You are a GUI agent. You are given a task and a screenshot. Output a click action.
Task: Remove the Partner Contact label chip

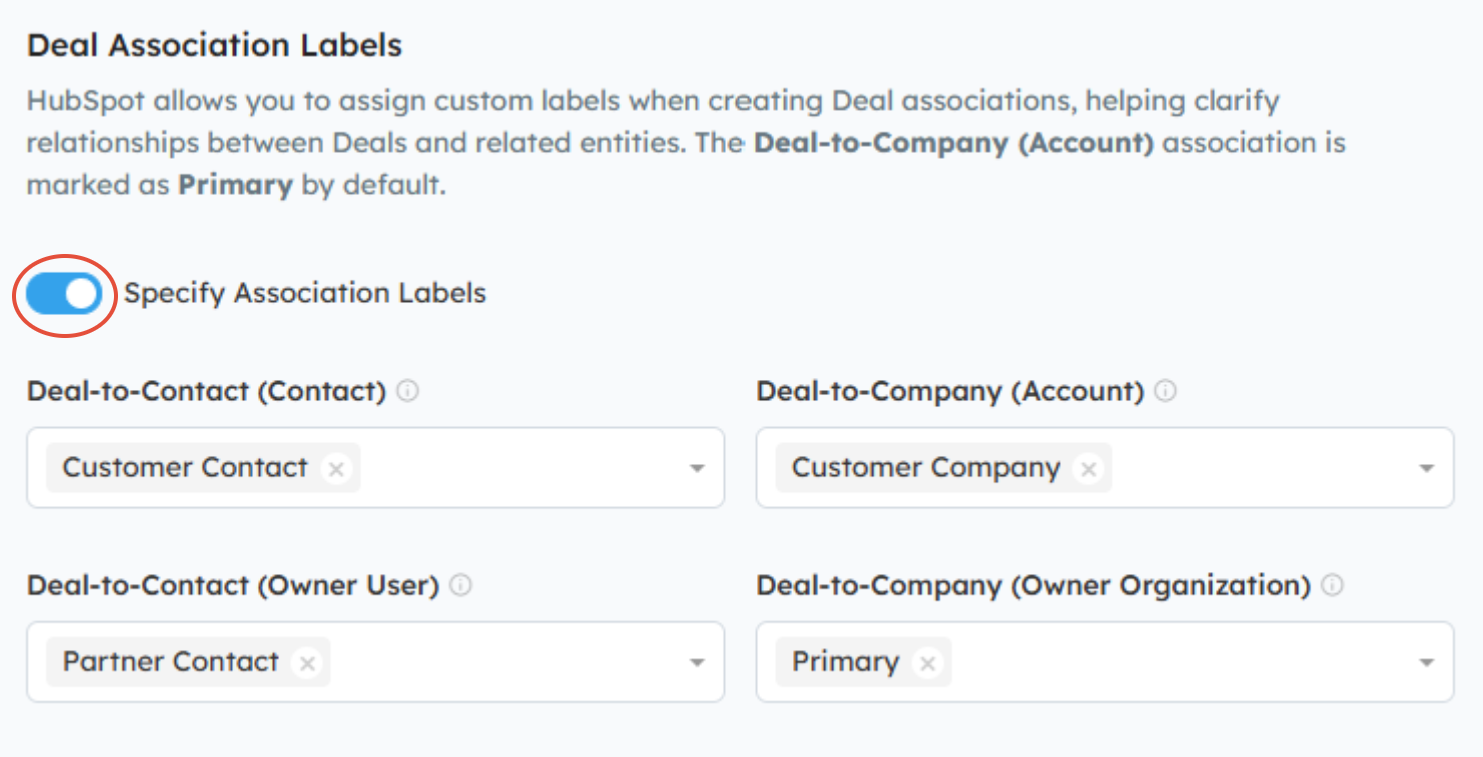point(308,663)
